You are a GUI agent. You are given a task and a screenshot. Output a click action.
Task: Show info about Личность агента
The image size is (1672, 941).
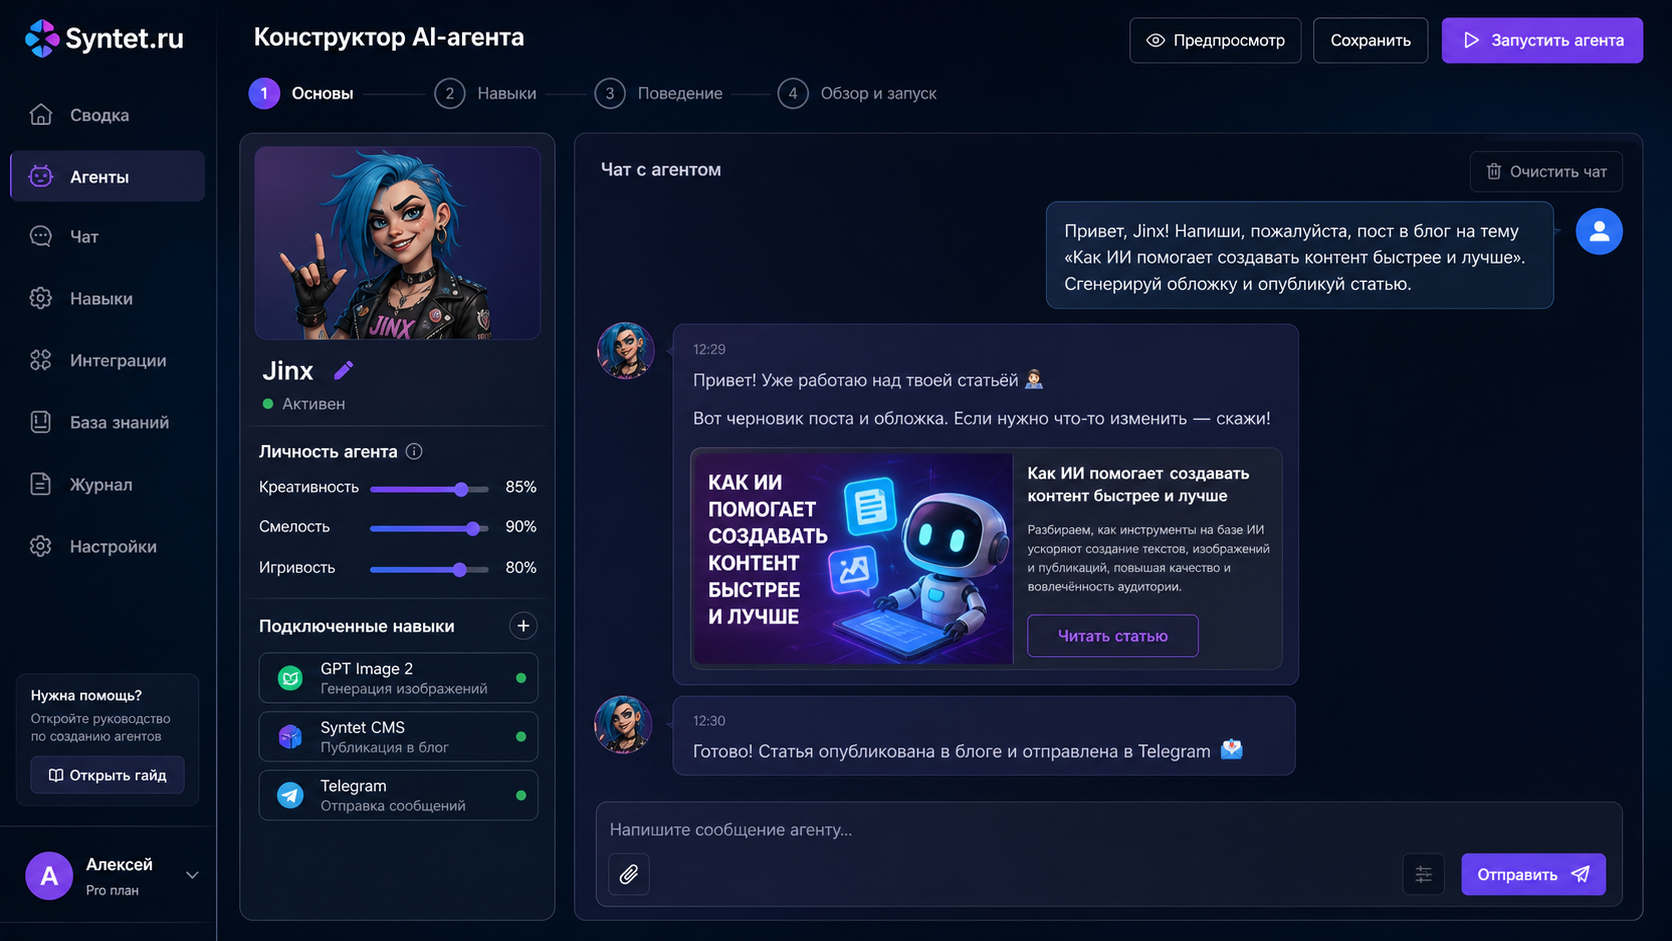(414, 452)
